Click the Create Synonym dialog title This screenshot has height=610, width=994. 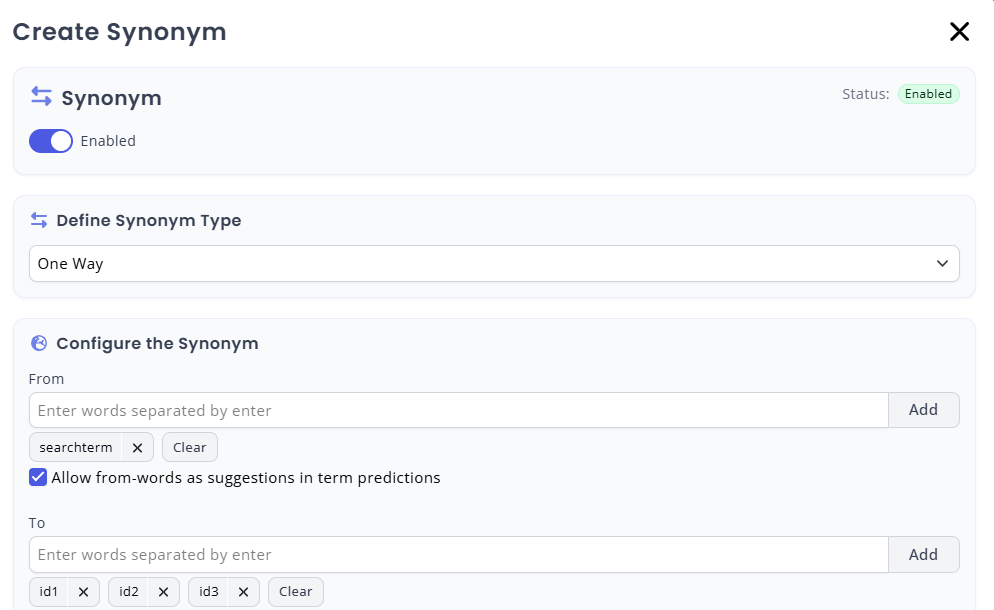tap(119, 31)
